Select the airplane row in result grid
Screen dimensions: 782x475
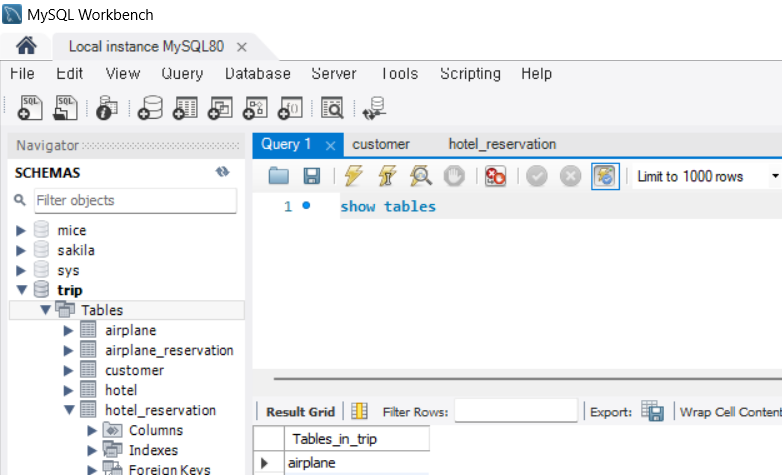tap(357, 463)
